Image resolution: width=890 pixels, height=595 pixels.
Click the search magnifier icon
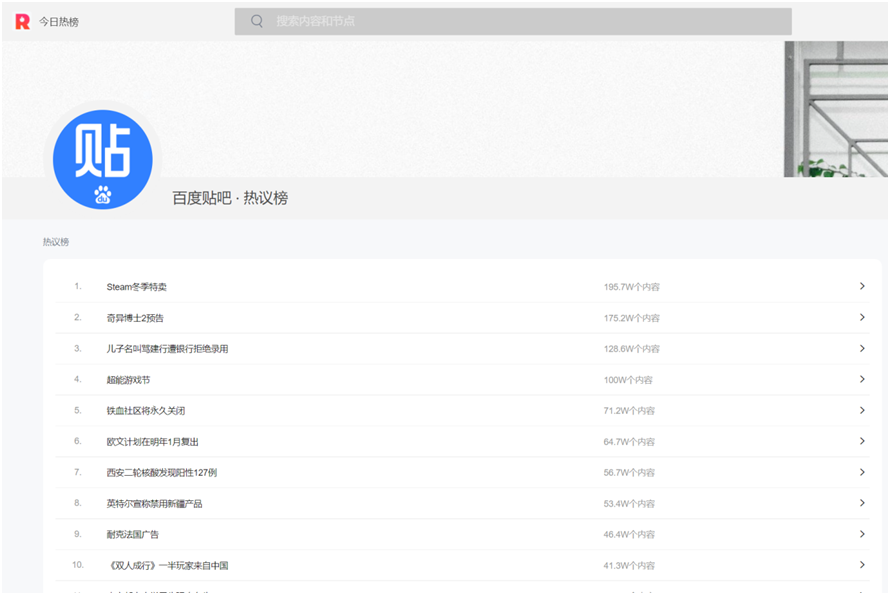click(x=257, y=21)
